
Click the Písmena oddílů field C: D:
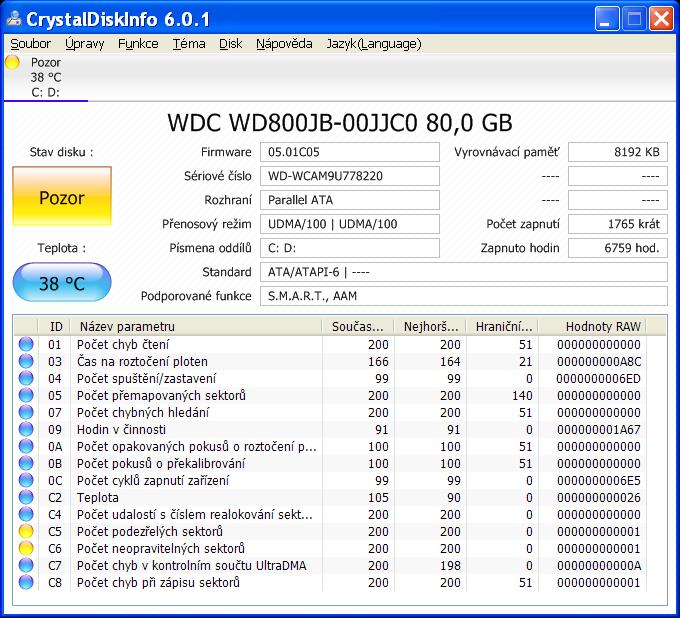coord(350,248)
